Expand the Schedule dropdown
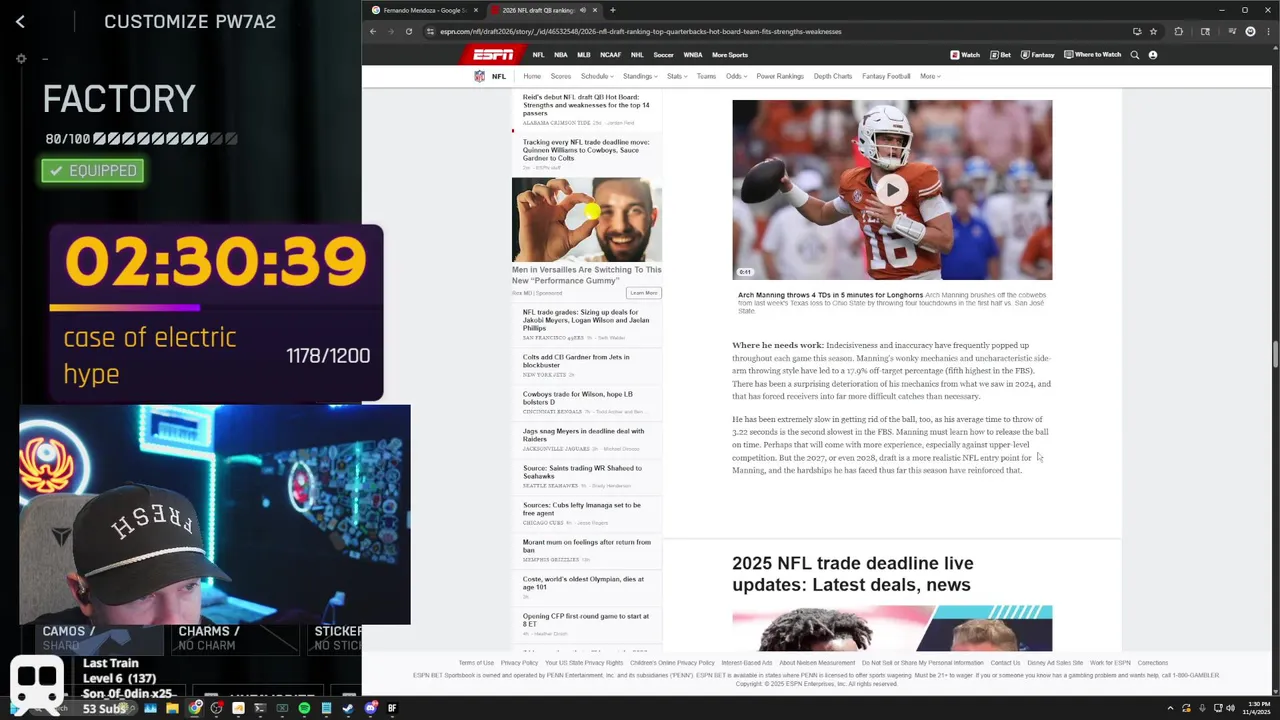Image resolution: width=1280 pixels, height=720 pixels. [597, 76]
